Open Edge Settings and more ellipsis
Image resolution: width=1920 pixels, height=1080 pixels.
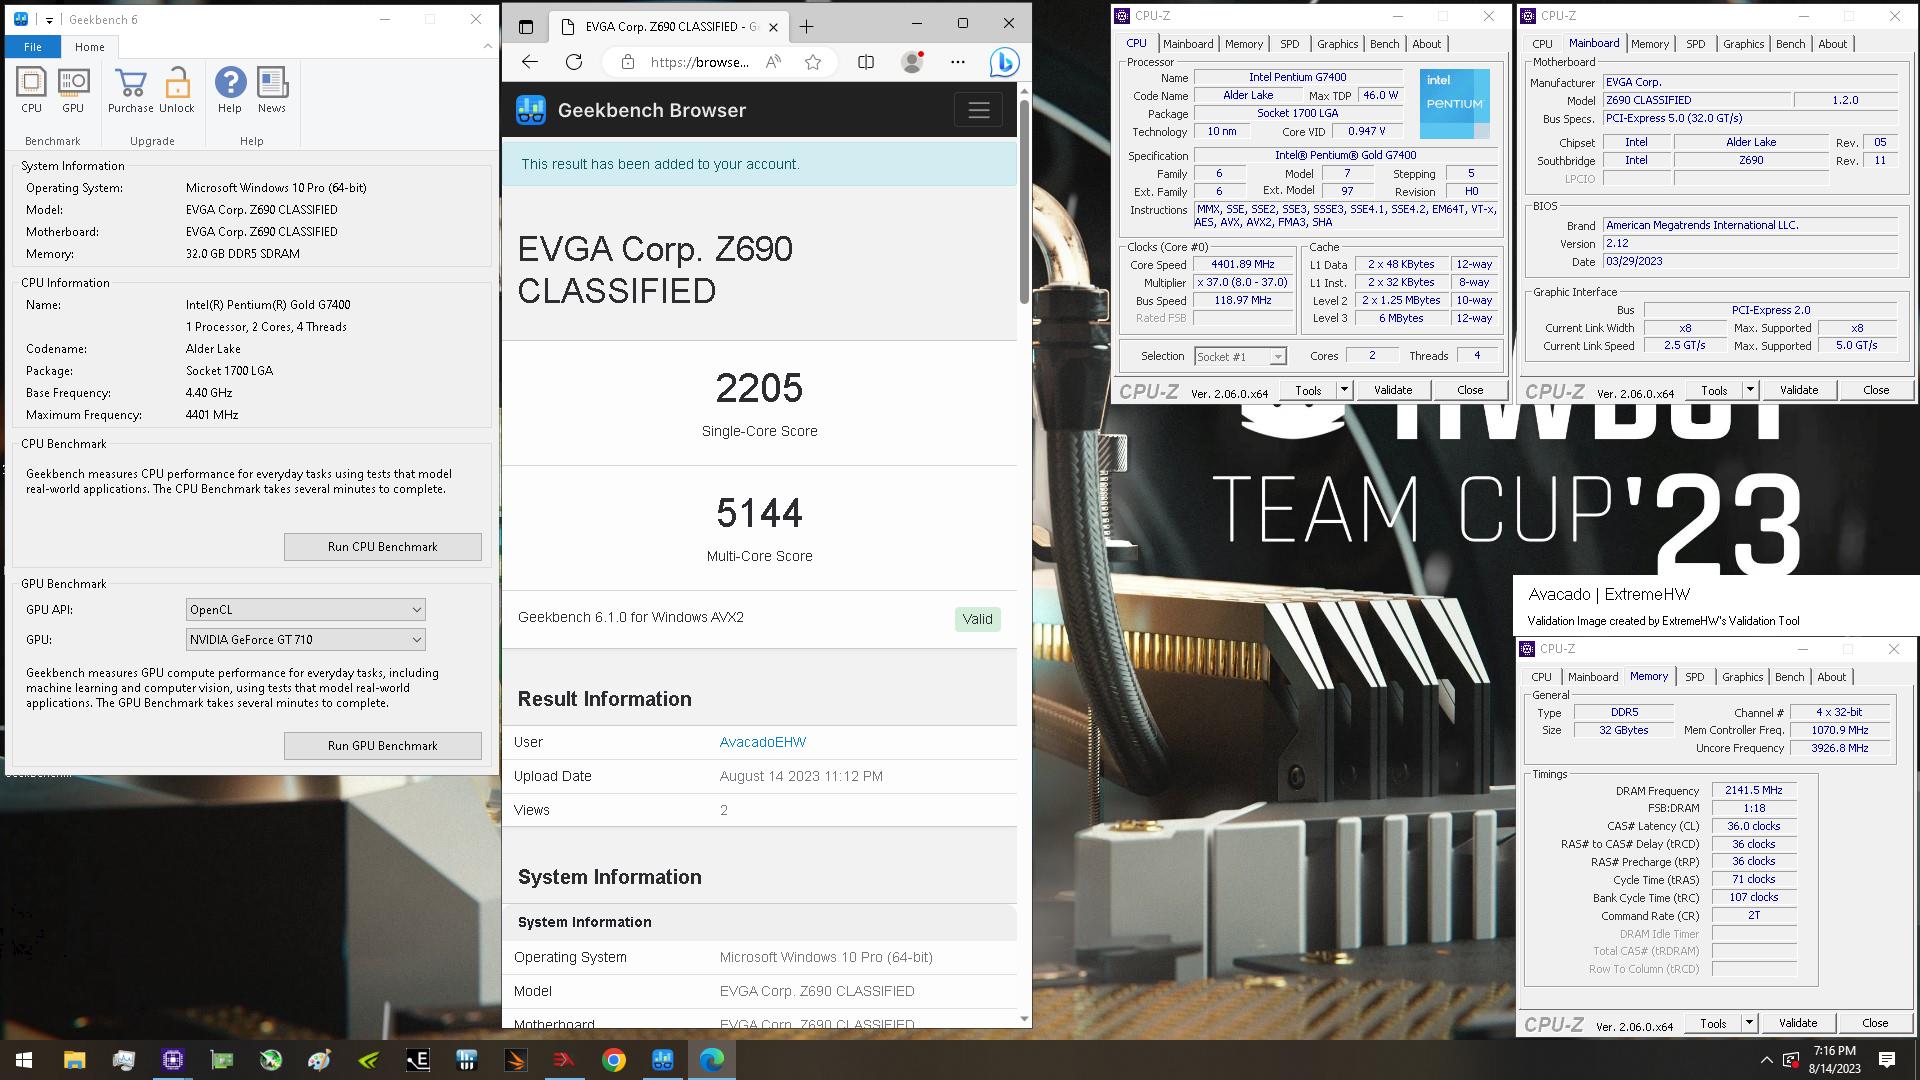[x=958, y=62]
